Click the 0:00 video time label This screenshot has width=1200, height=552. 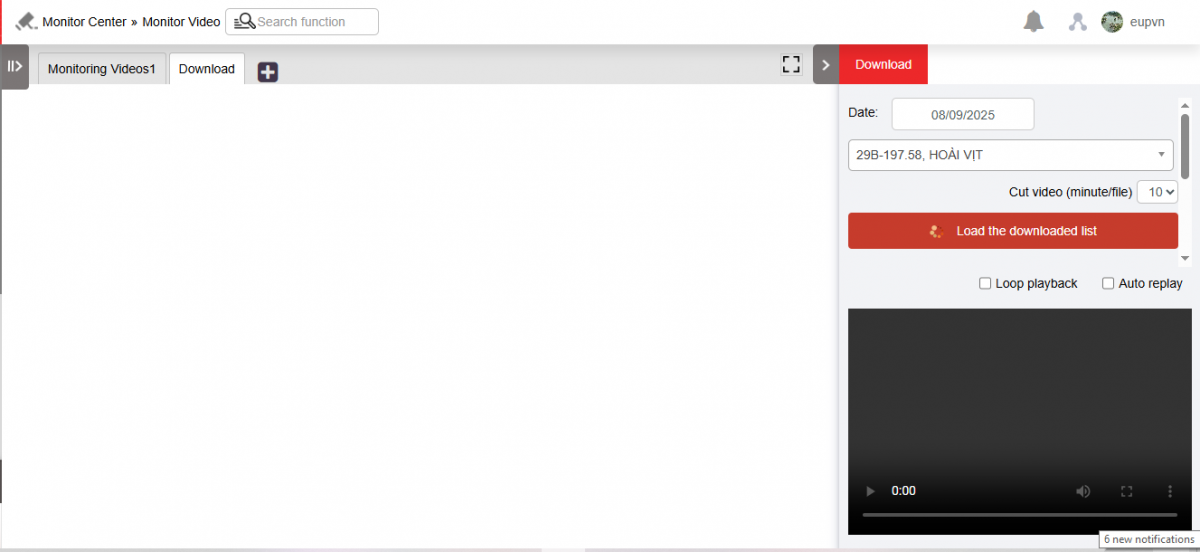click(903, 491)
